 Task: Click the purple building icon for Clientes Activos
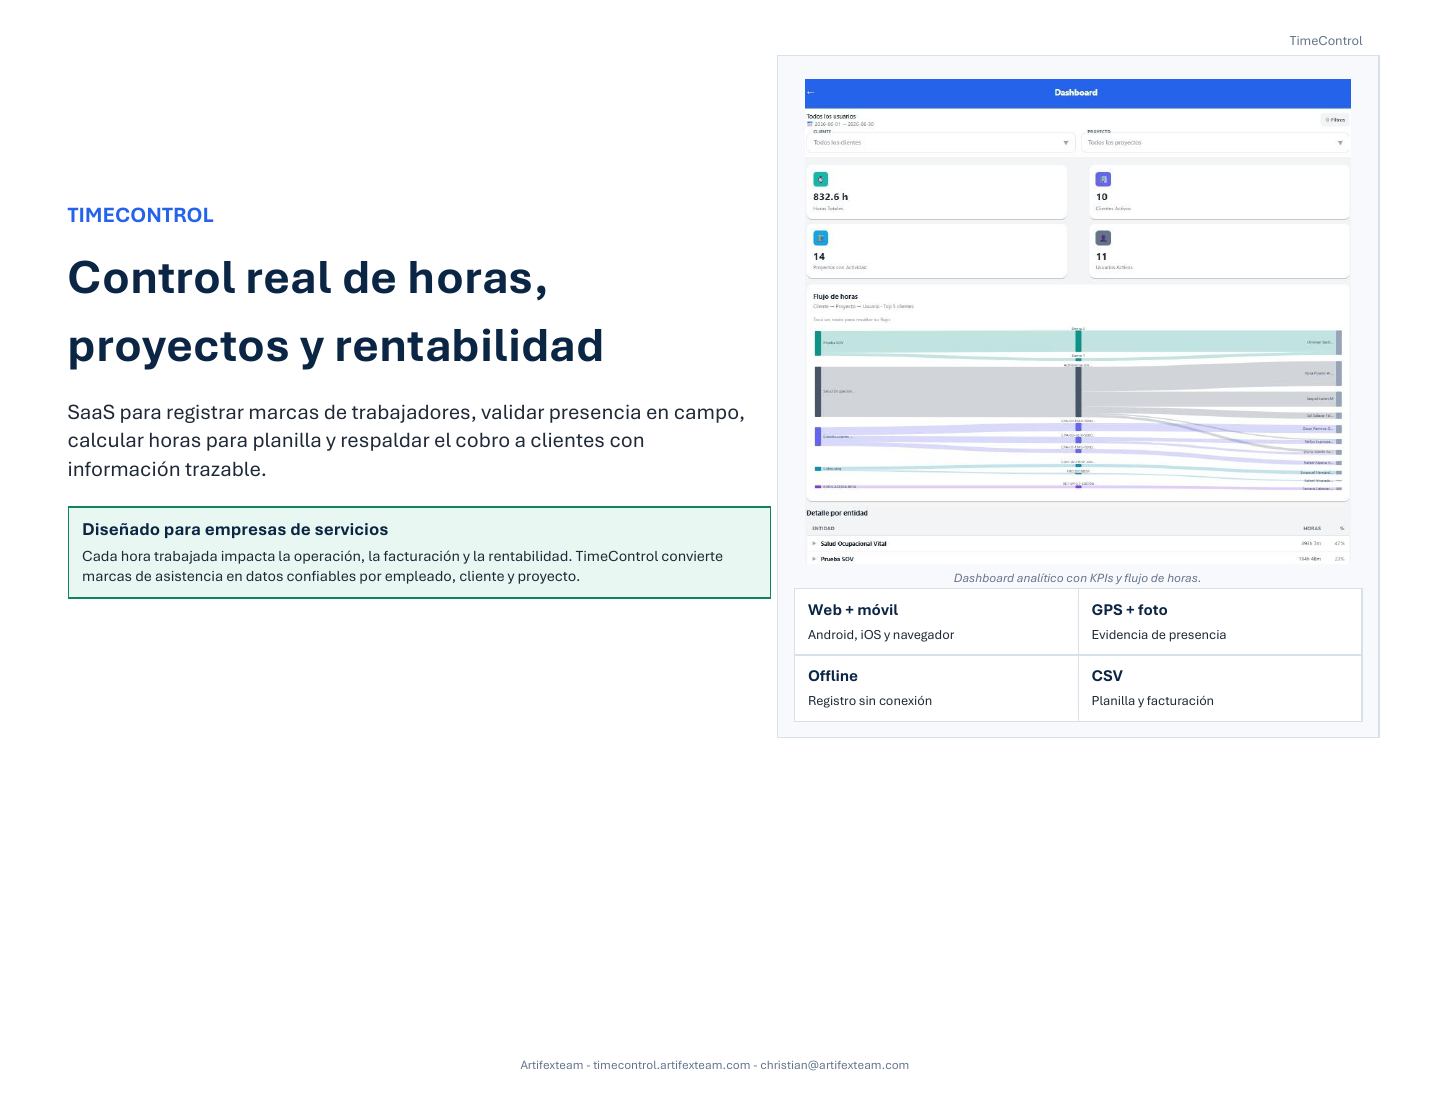(1103, 180)
